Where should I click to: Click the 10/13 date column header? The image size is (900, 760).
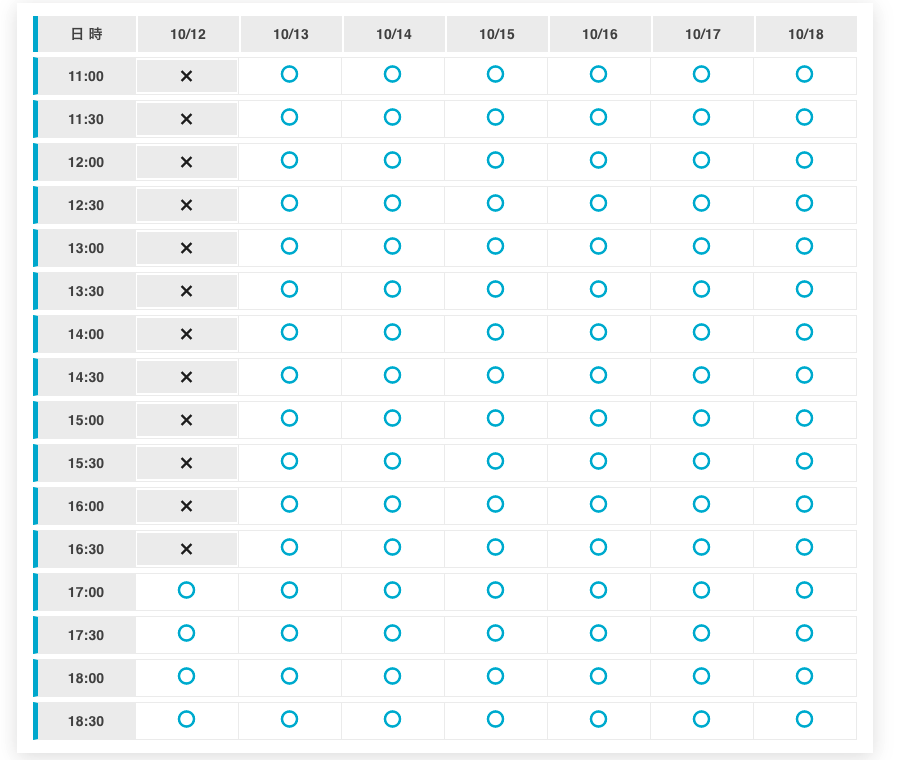291,34
